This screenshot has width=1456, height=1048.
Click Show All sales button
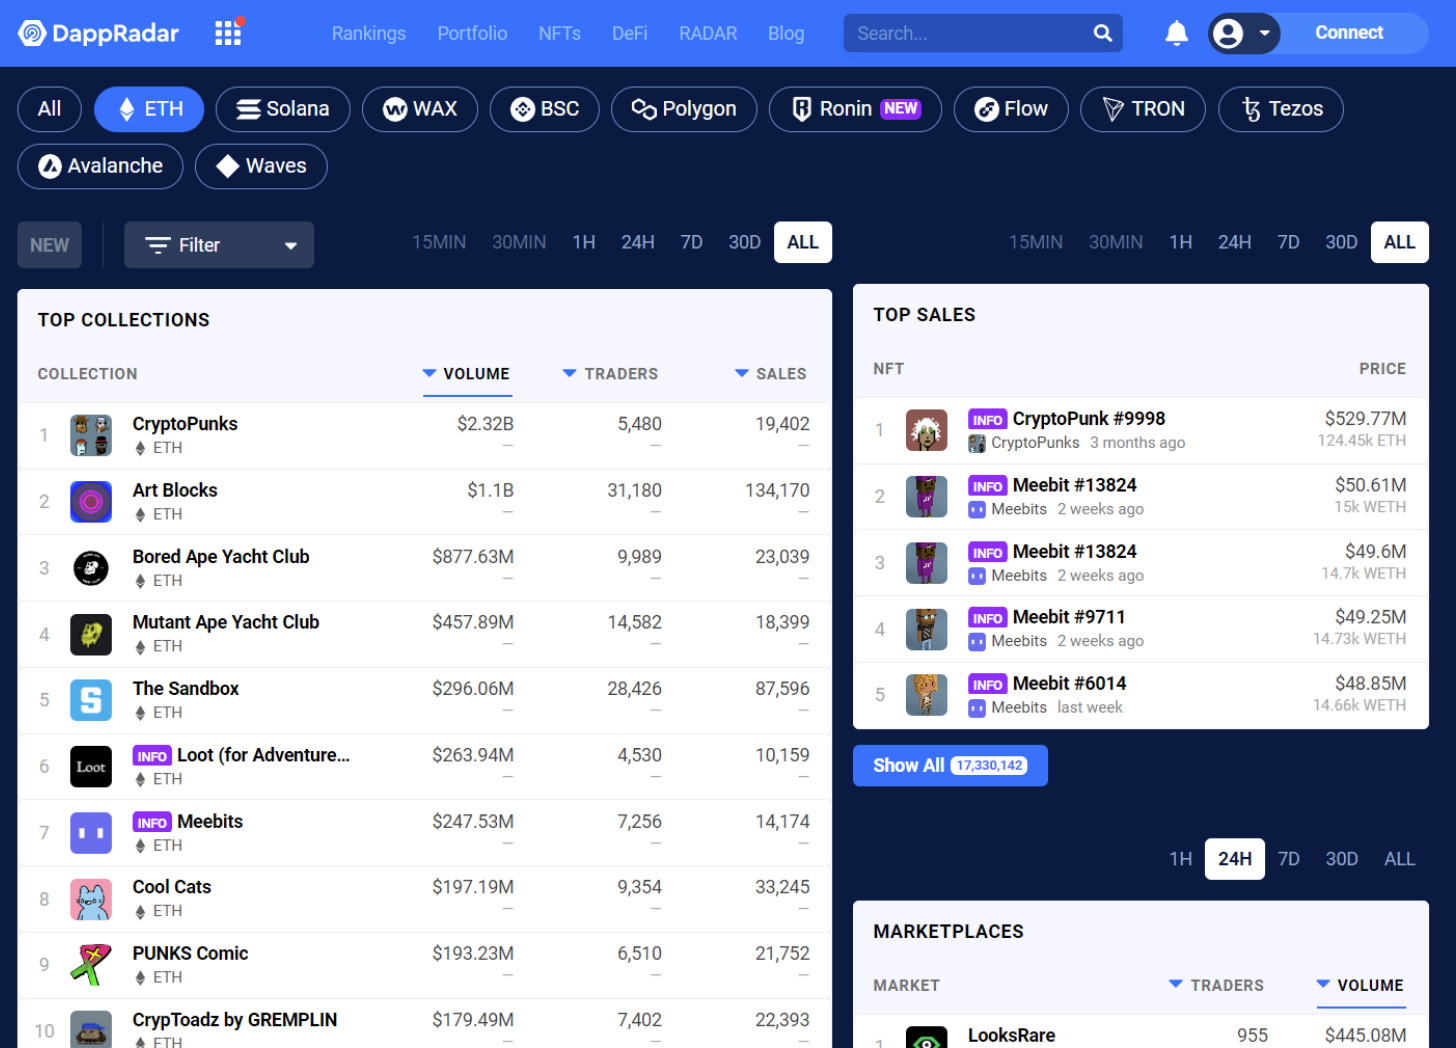(x=950, y=766)
